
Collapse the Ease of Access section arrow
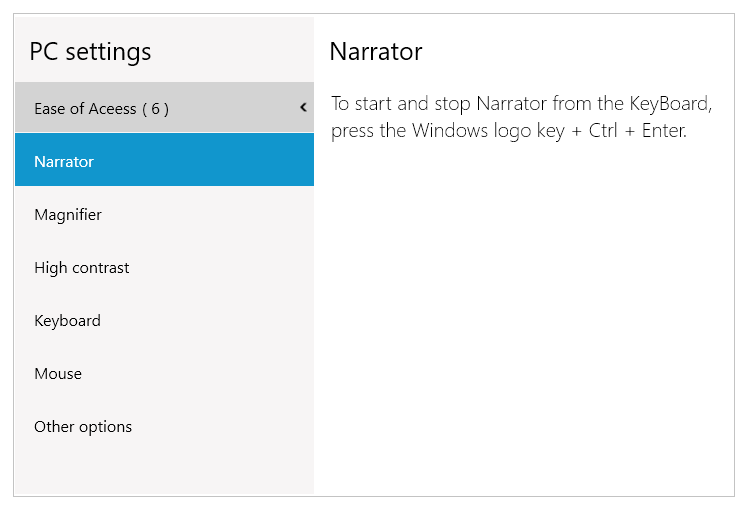pyautogui.click(x=303, y=108)
